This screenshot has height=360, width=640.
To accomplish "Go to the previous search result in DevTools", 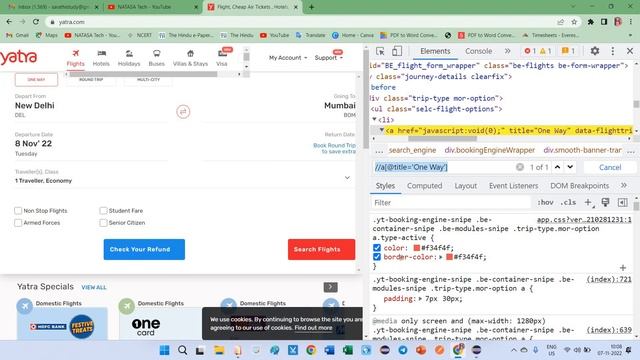I will point(557,167).
